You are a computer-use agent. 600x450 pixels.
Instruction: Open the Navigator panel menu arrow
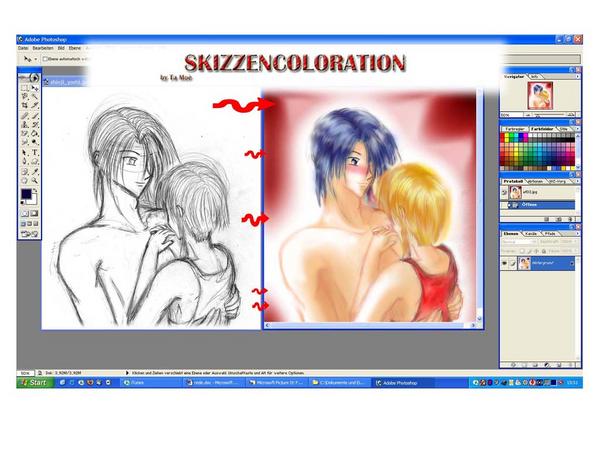pos(577,77)
